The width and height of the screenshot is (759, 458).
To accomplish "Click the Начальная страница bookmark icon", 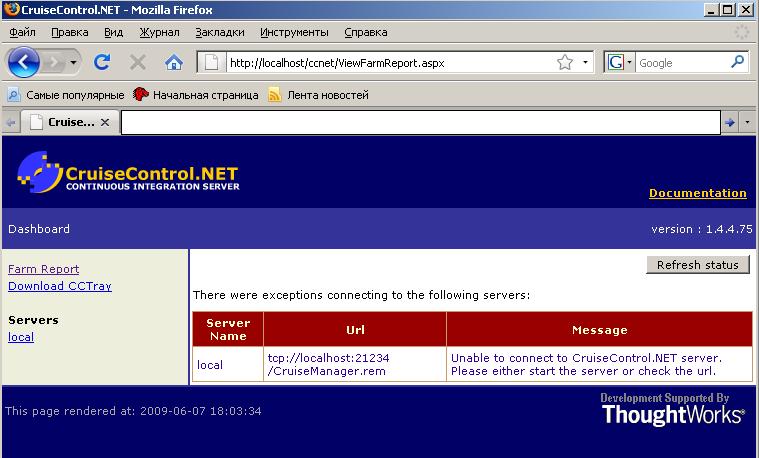I will click(140, 94).
